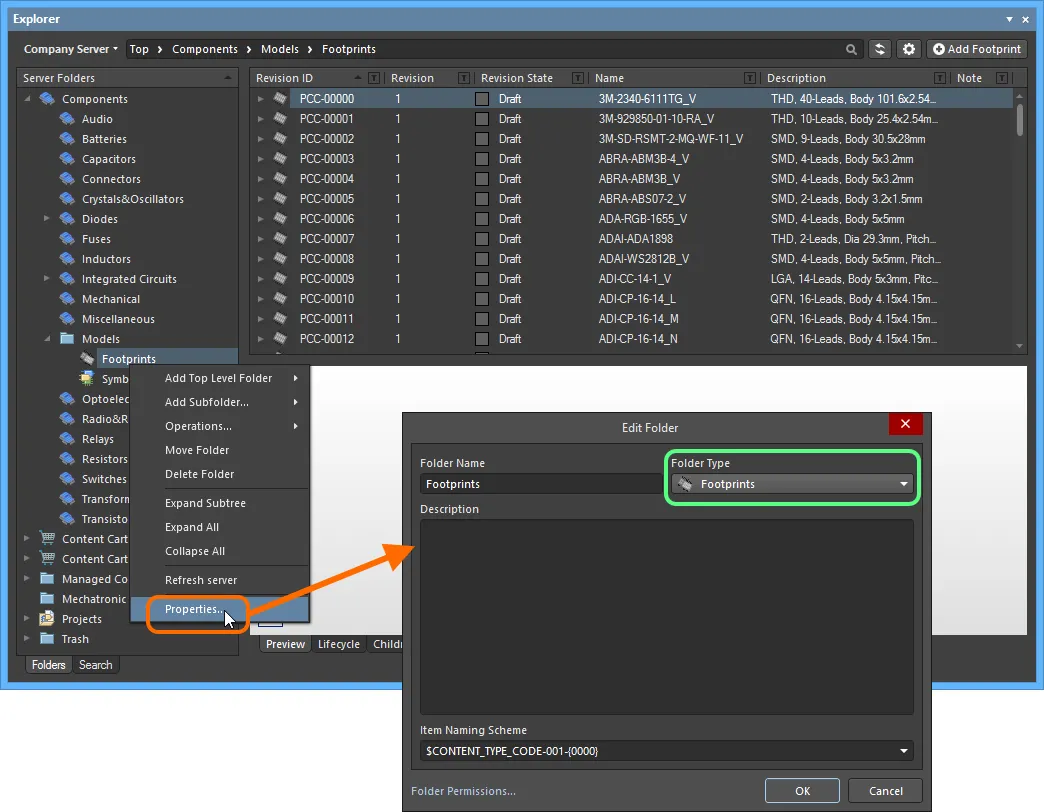Click the Models breadcrumb in the path
The width and height of the screenshot is (1044, 812).
point(280,49)
